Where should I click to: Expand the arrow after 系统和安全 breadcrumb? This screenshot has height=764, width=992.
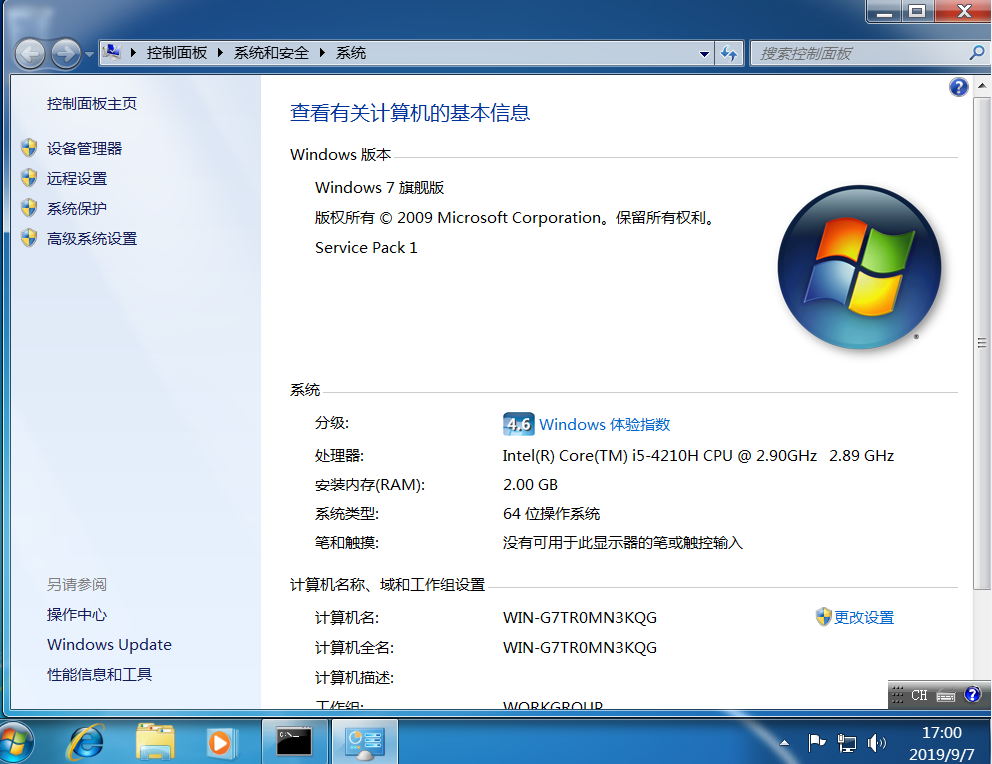322,52
